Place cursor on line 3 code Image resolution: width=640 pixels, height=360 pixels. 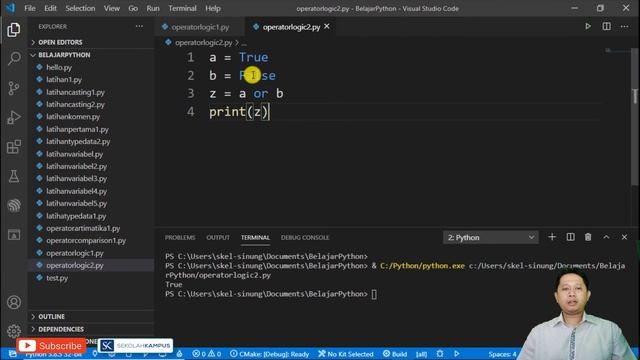pos(246,93)
